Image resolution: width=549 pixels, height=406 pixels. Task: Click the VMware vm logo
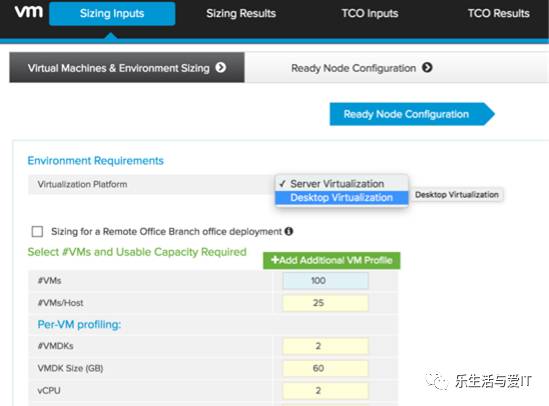click(29, 11)
